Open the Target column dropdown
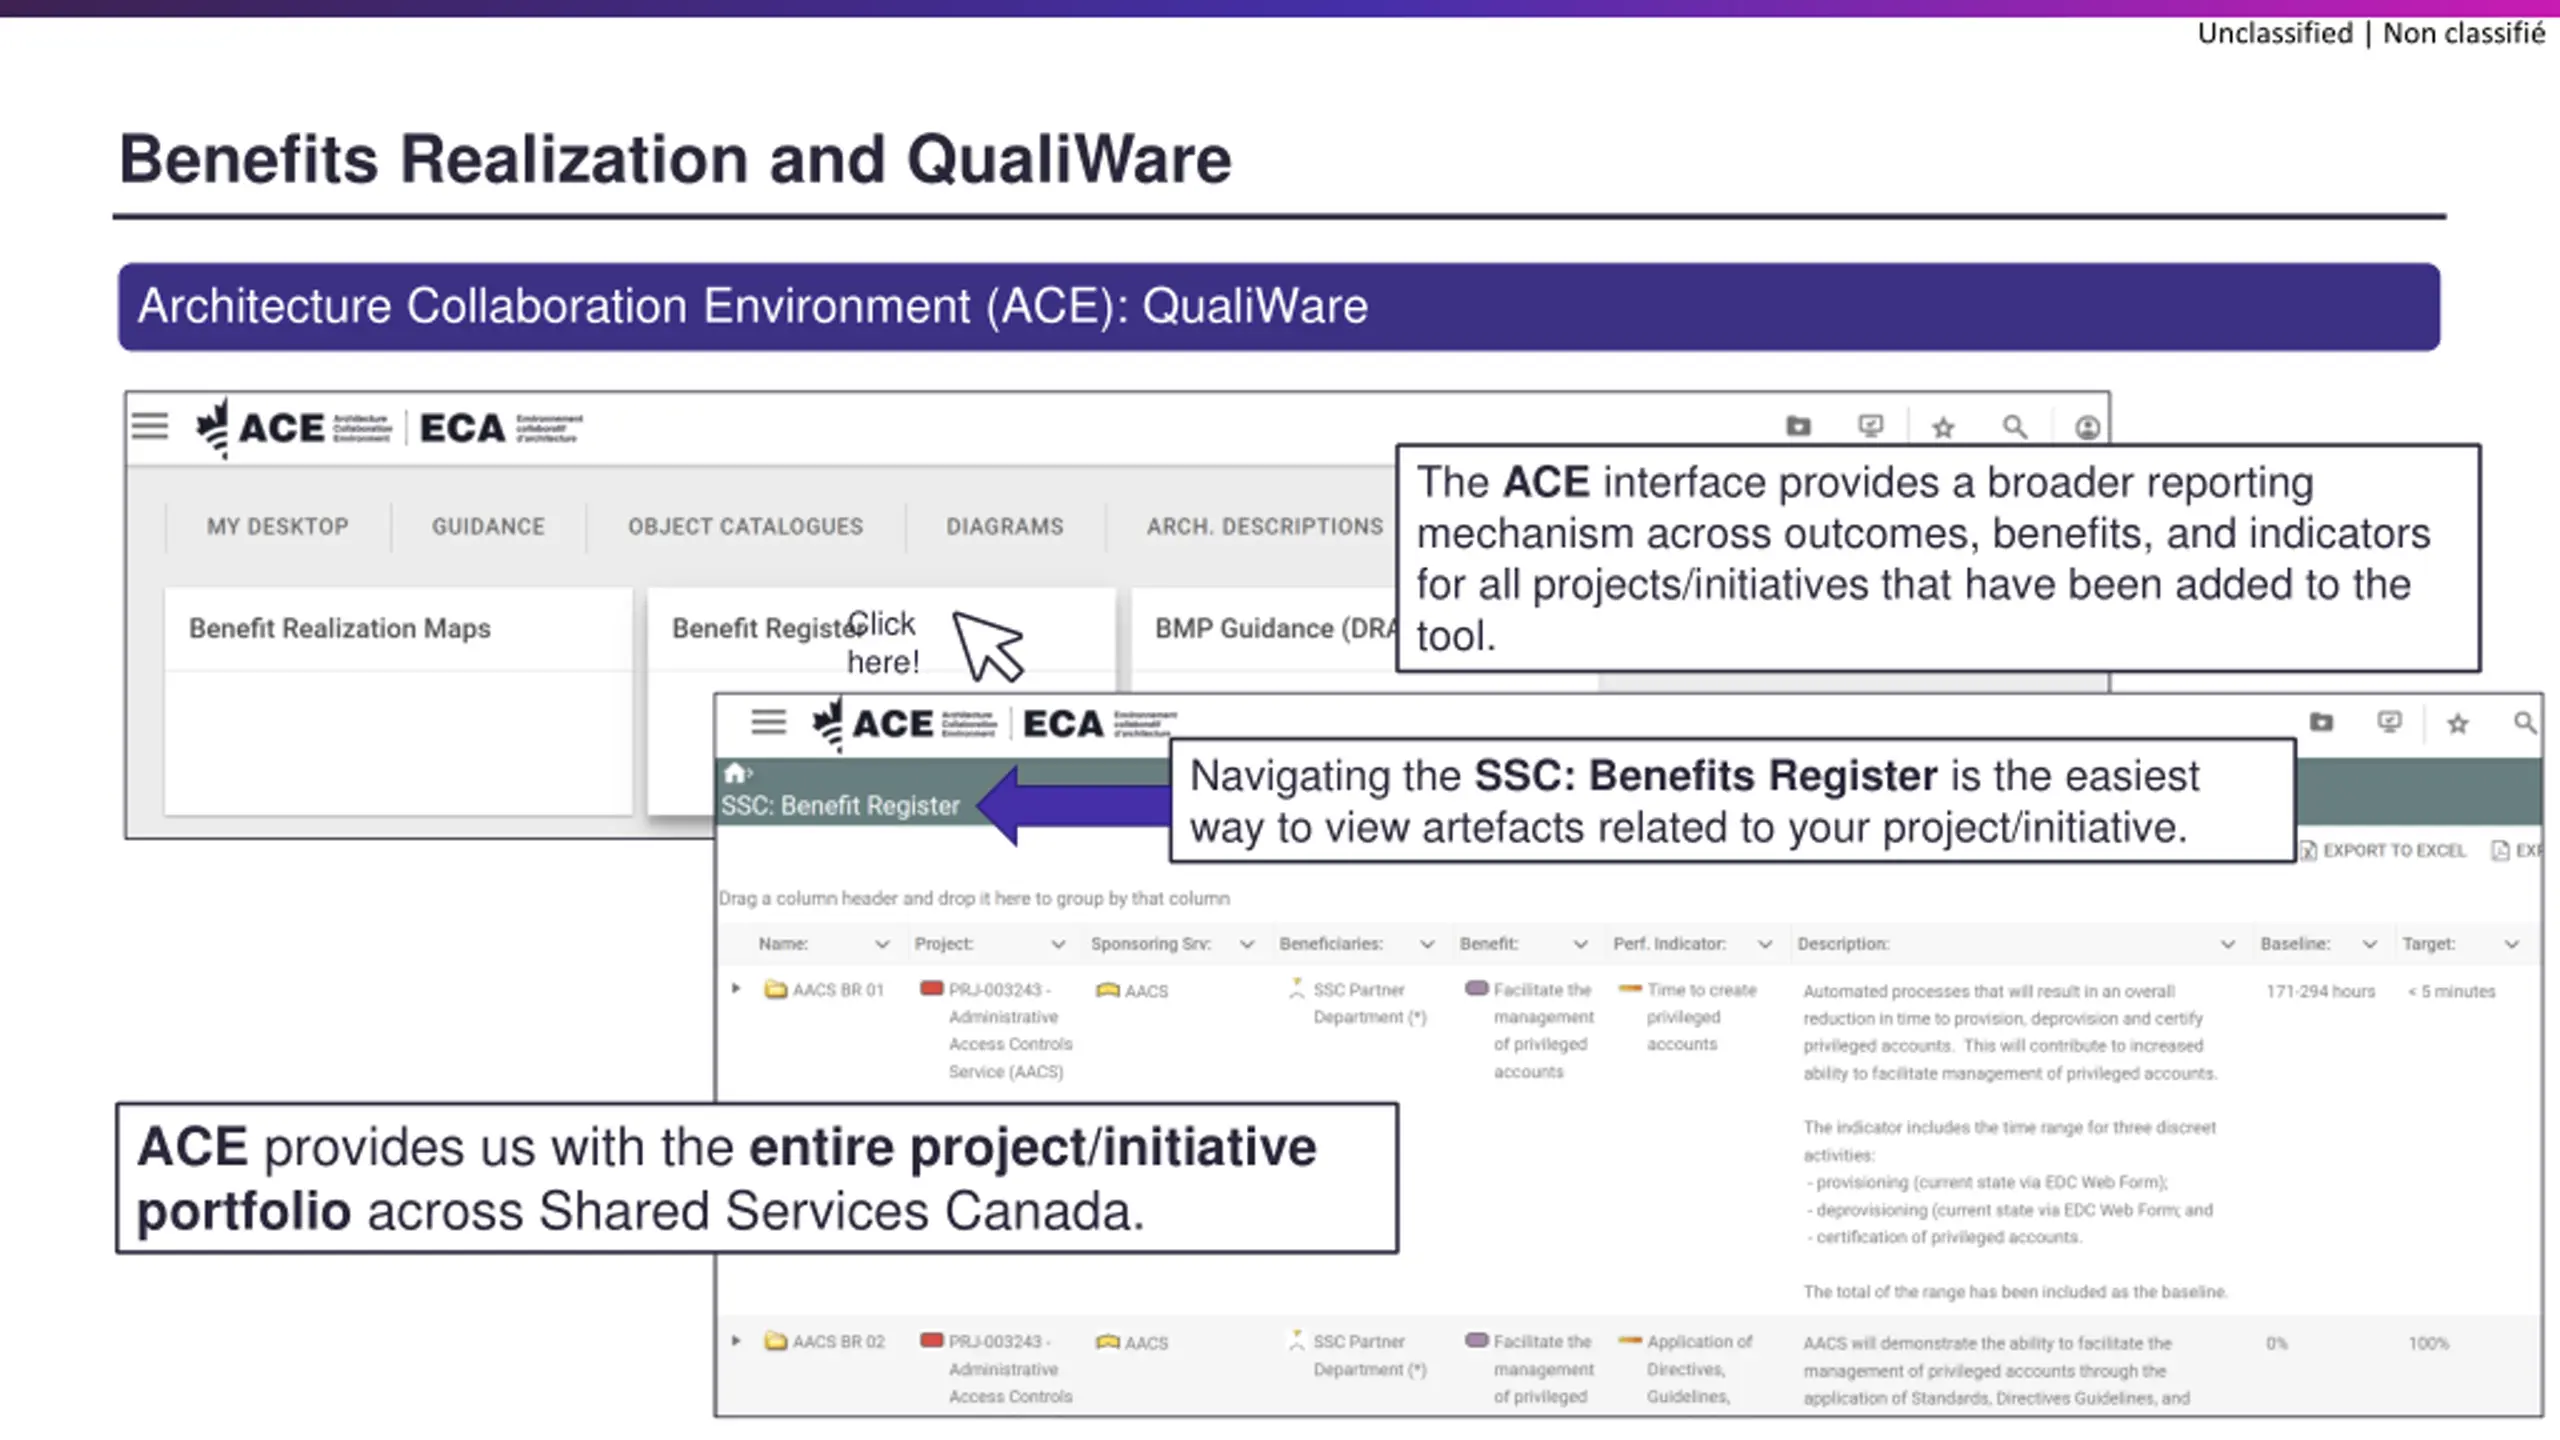 click(x=2512, y=944)
